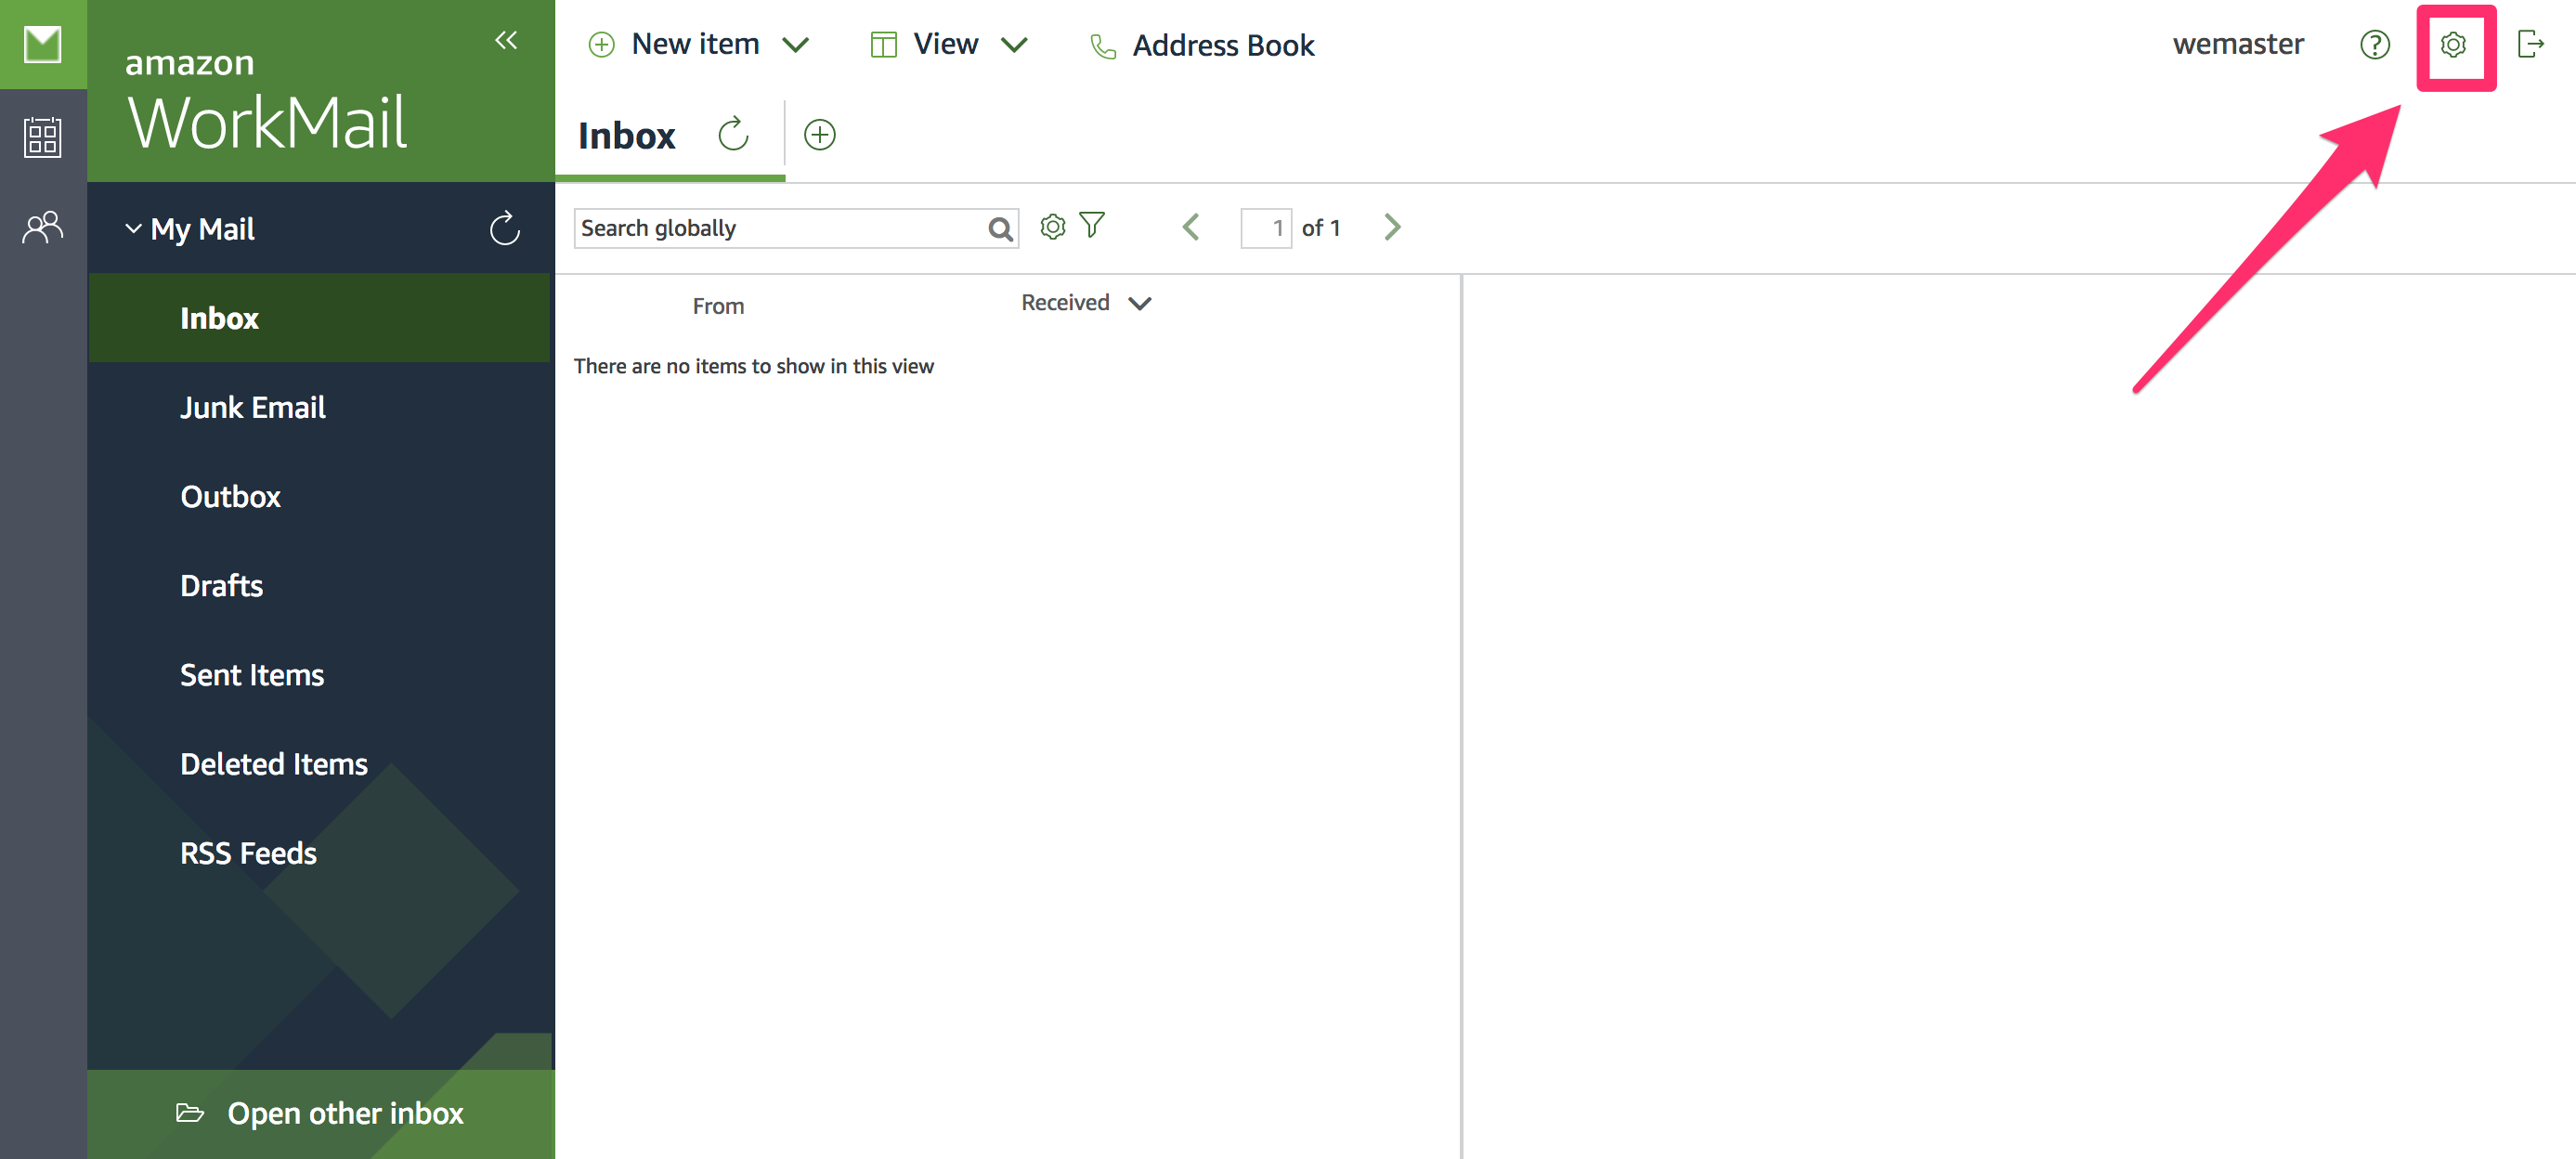Click the help question mark icon
The image size is (2576, 1159).
2374,45
